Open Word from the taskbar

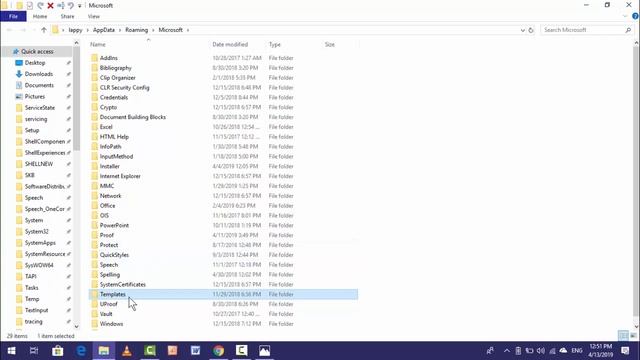click(x=196, y=351)
